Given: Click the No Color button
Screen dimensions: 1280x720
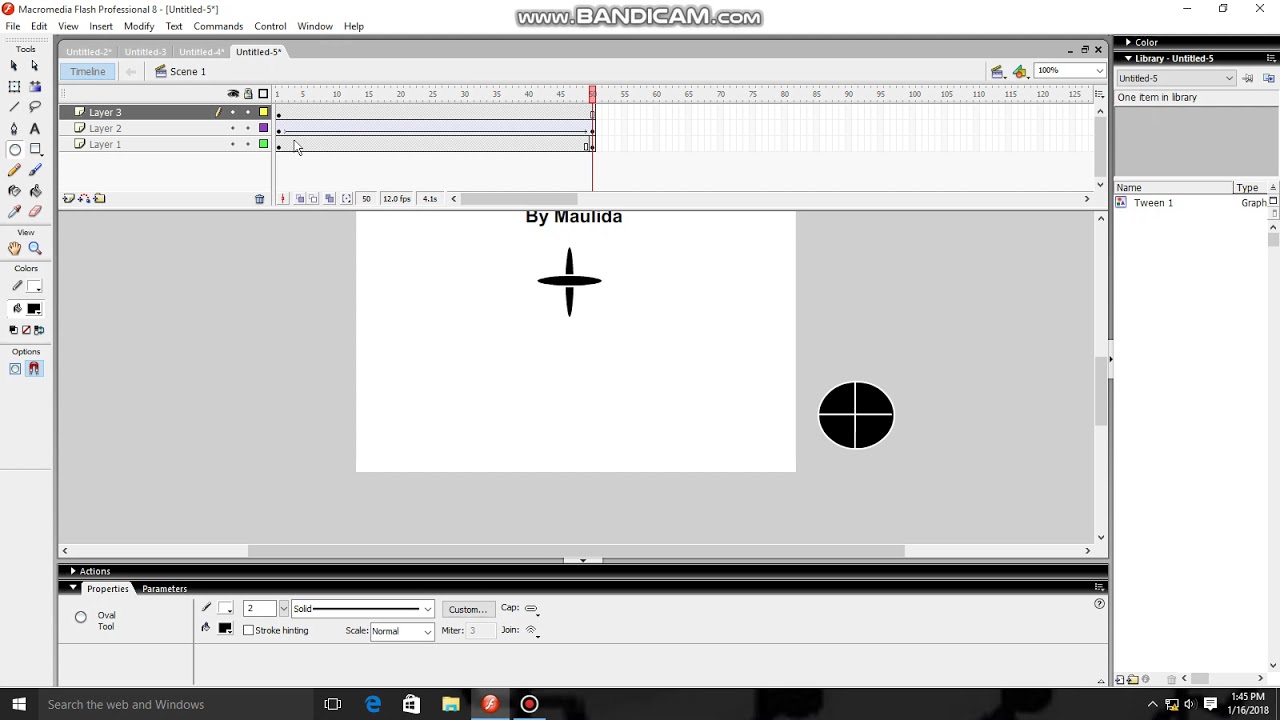Looking at the screenshot, I should pos(26,330).
